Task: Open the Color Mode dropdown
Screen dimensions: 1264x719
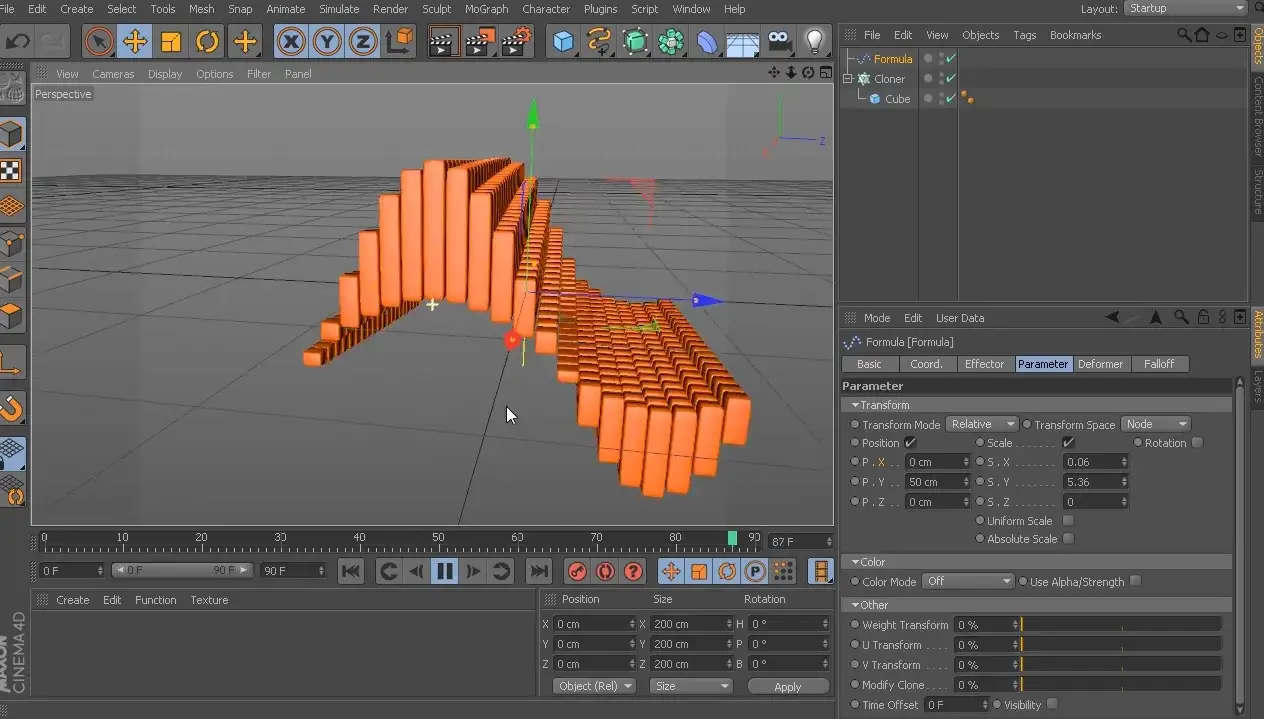Action: [968, 581]
